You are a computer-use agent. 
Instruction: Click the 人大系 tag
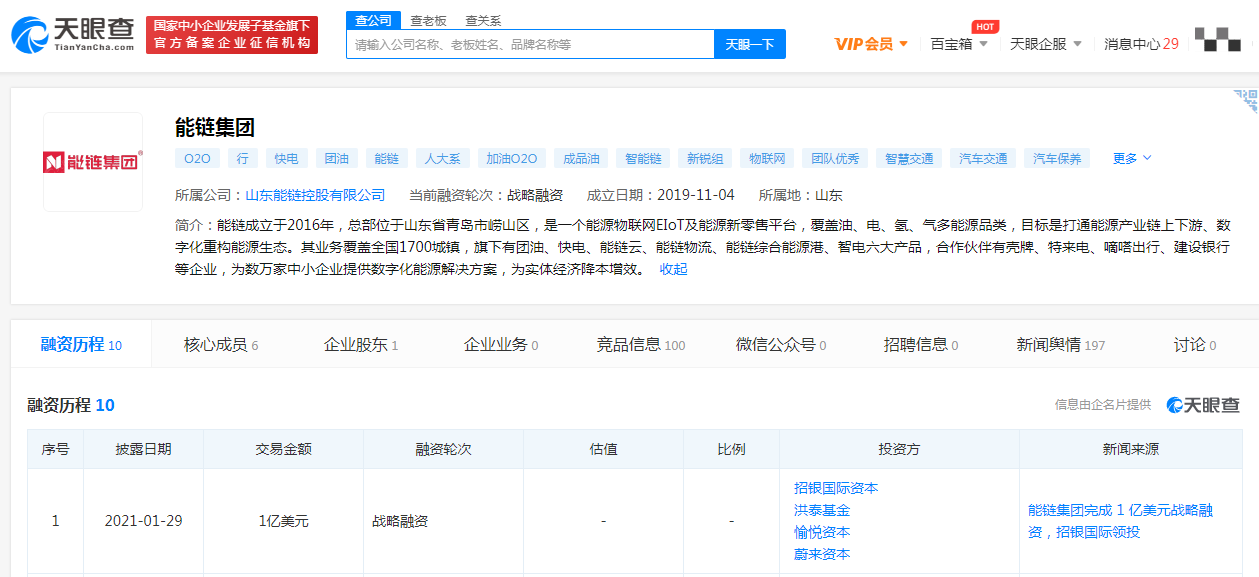pos(443,158)
